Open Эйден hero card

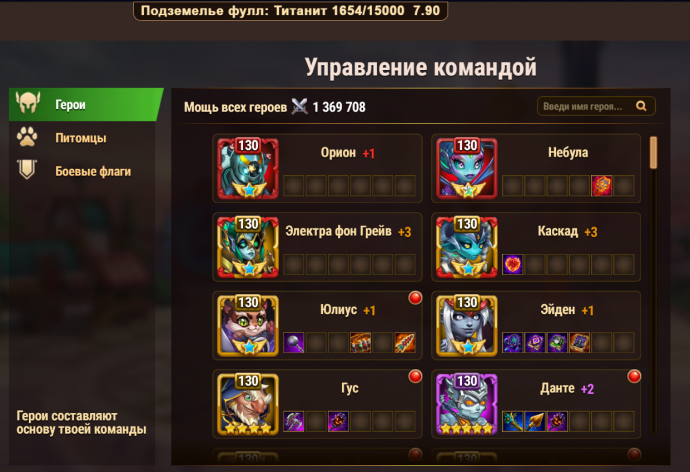(536, 326)
